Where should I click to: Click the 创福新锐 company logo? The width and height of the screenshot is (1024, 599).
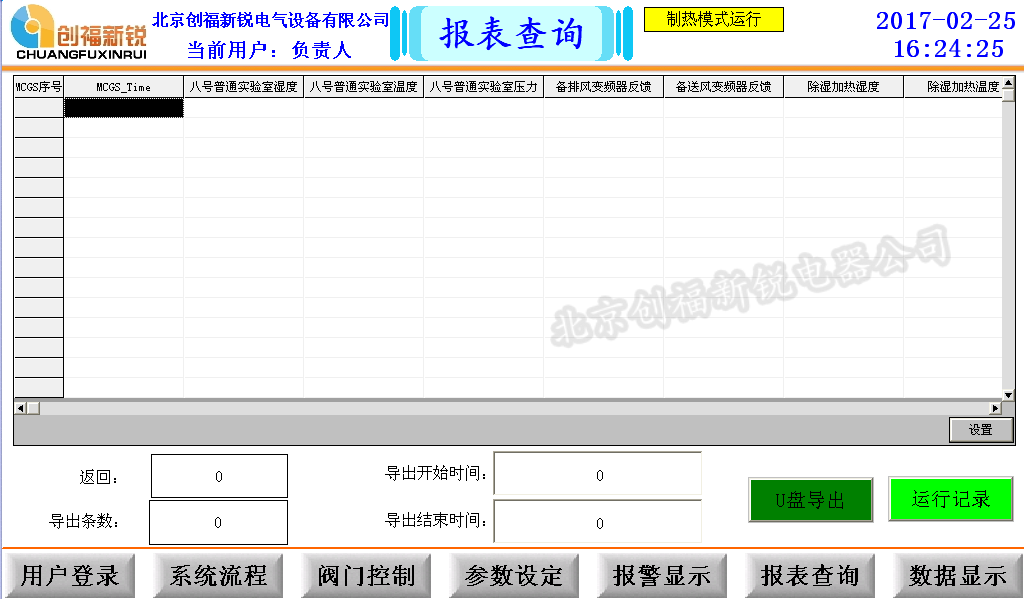(x=79, y=33)
